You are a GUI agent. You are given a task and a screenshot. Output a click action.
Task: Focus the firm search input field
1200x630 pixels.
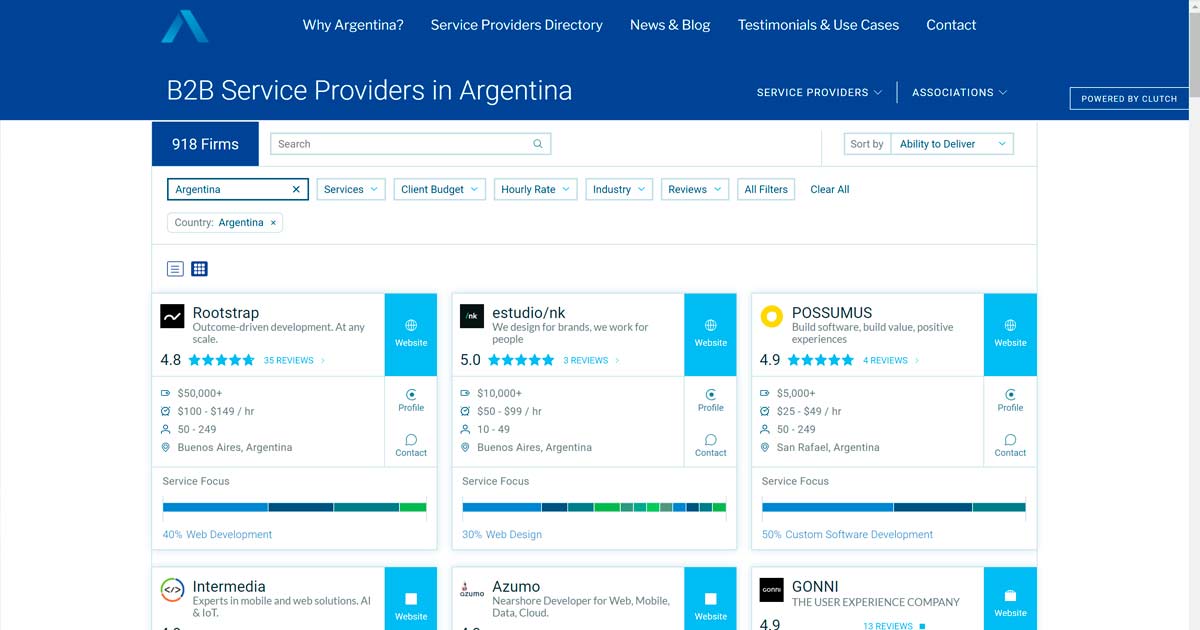tap(411, 144)
